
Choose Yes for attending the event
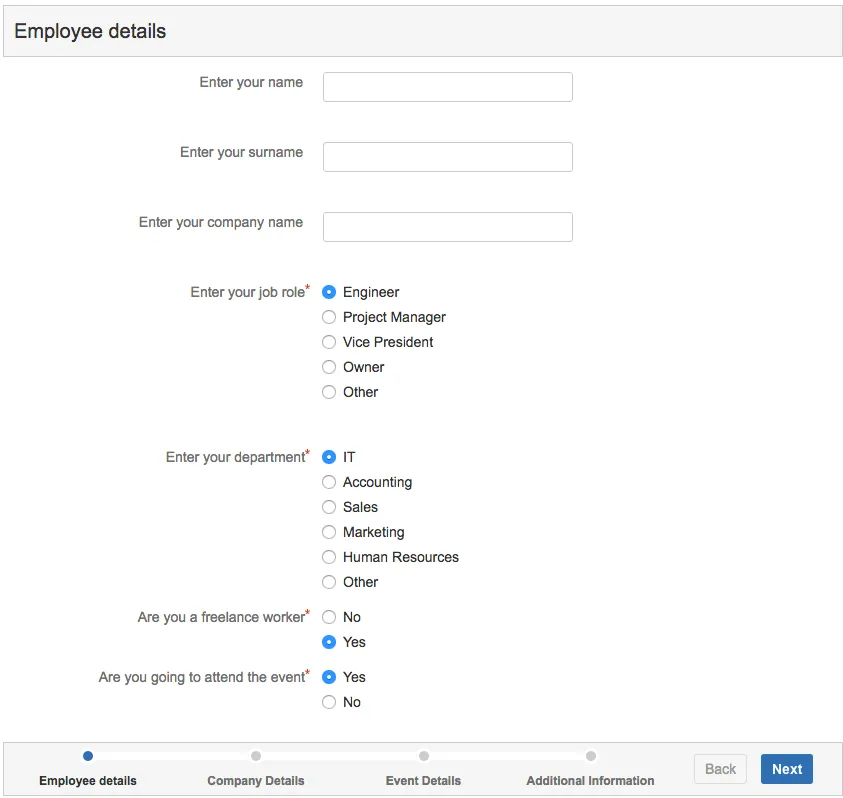click(x=328, y=677)
